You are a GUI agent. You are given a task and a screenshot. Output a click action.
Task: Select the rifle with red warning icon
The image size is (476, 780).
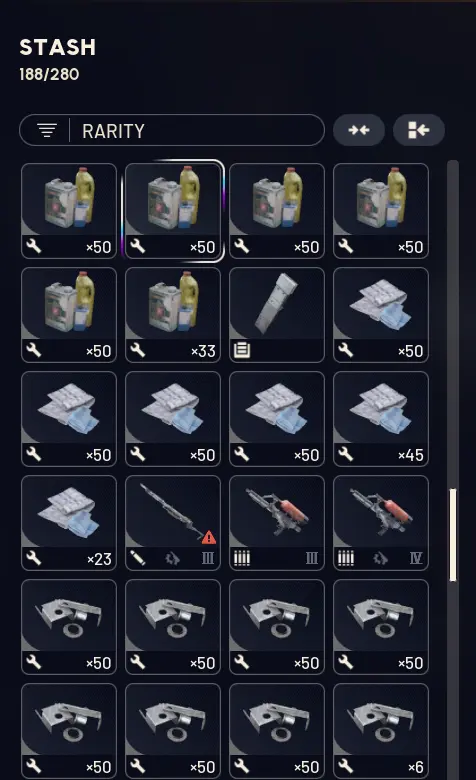(173, 522)
